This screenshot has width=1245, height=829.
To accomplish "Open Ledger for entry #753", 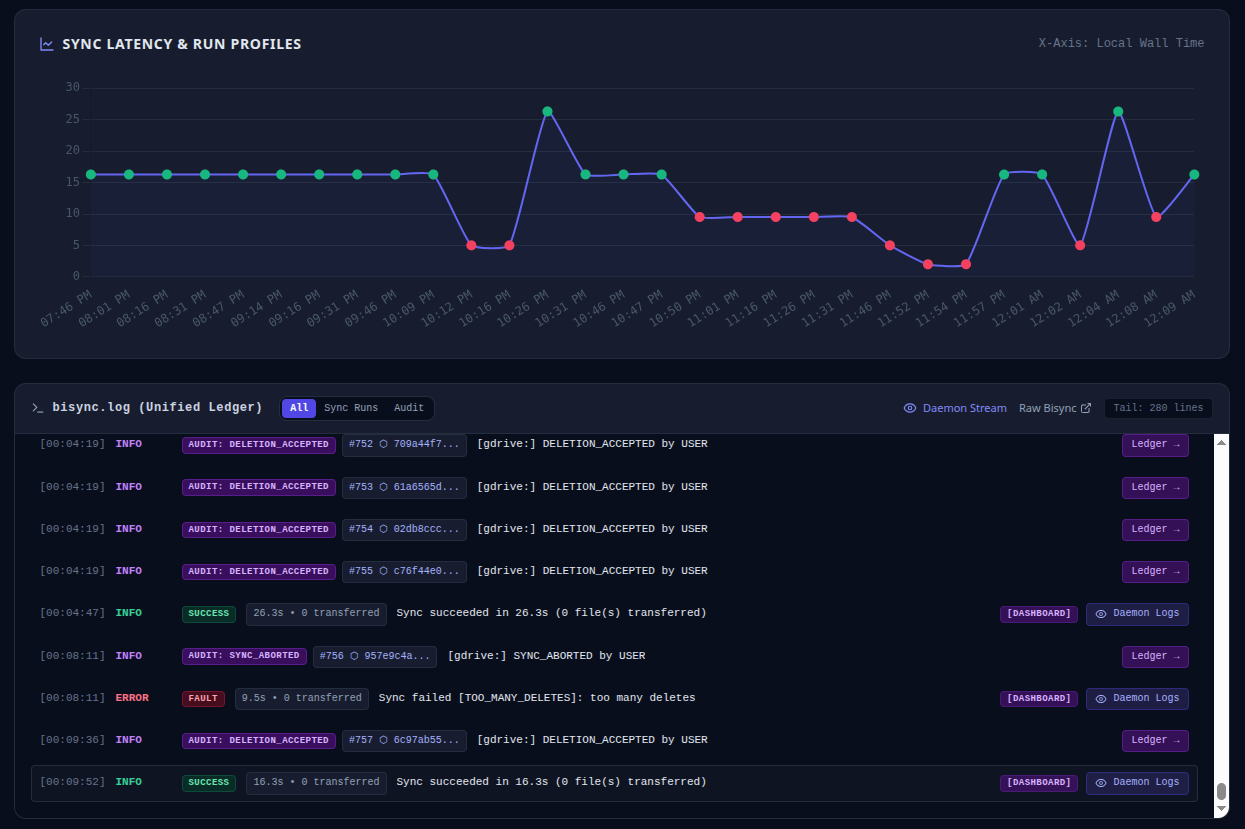I will click(x=1155, y=487).
